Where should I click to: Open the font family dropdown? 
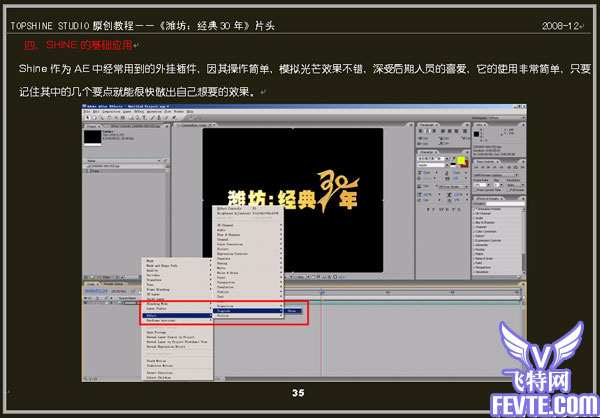[x=433, y=158]
